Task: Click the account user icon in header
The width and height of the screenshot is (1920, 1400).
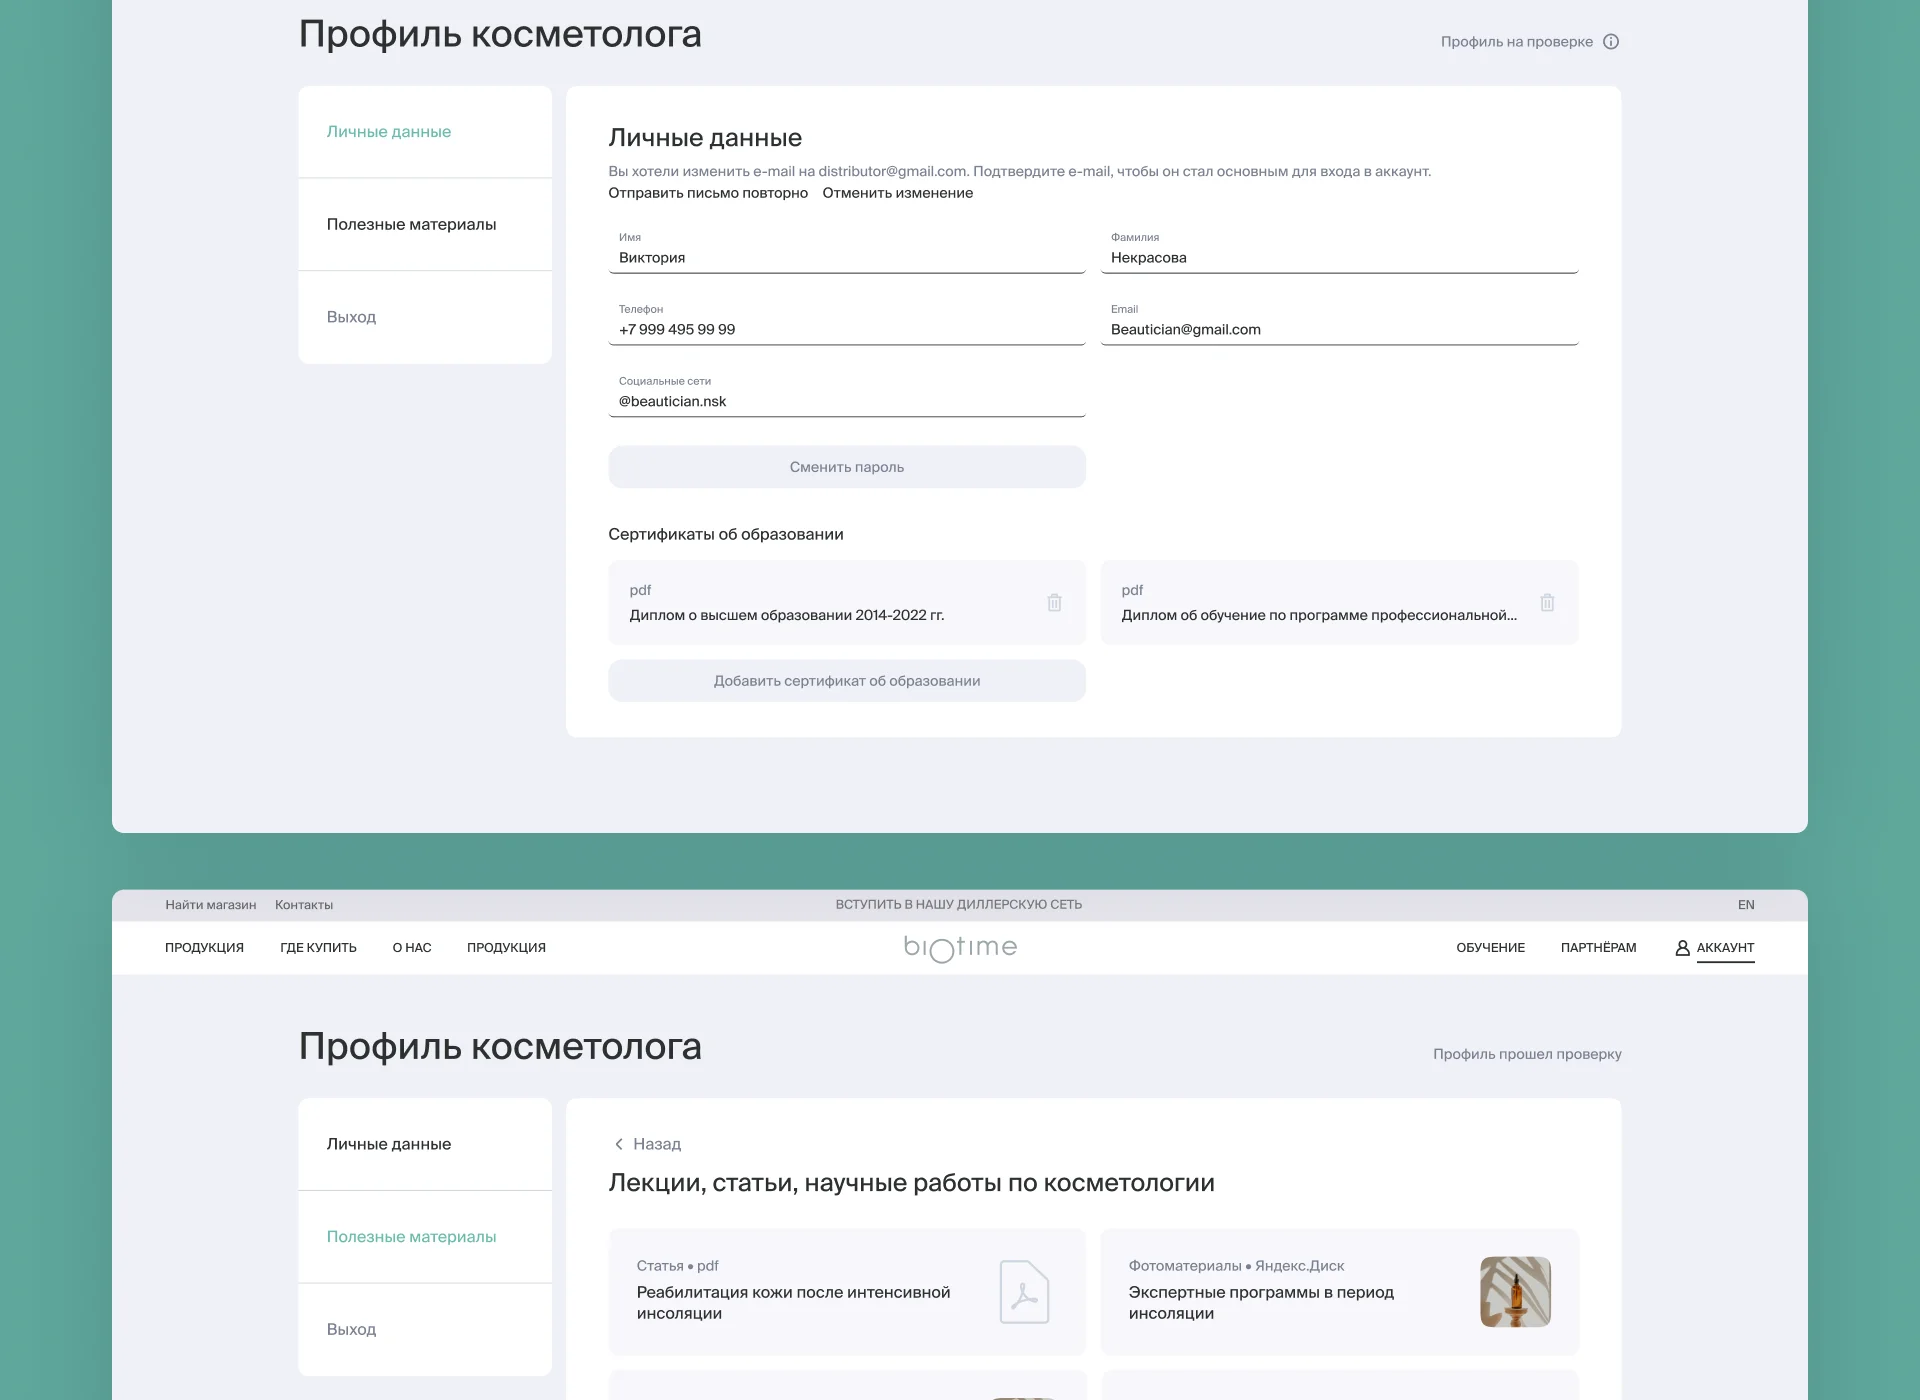Action: point(1683,948)
